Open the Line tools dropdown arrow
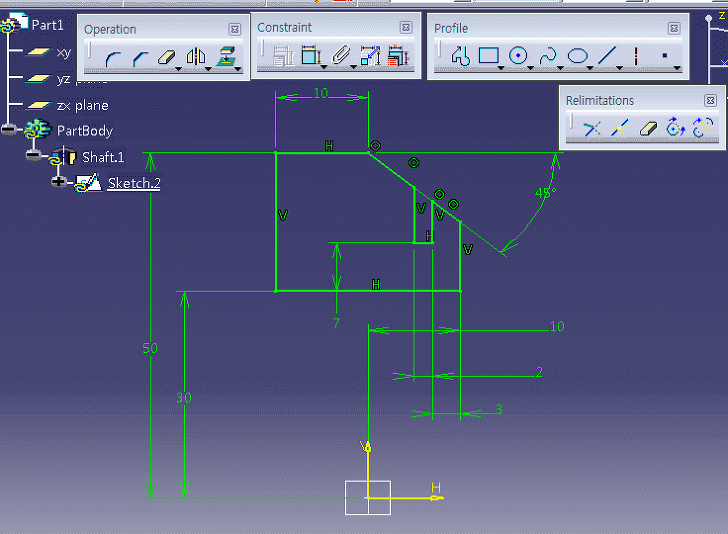The height and width of the screenshot is (534, 728). click(x=619, y=68)
